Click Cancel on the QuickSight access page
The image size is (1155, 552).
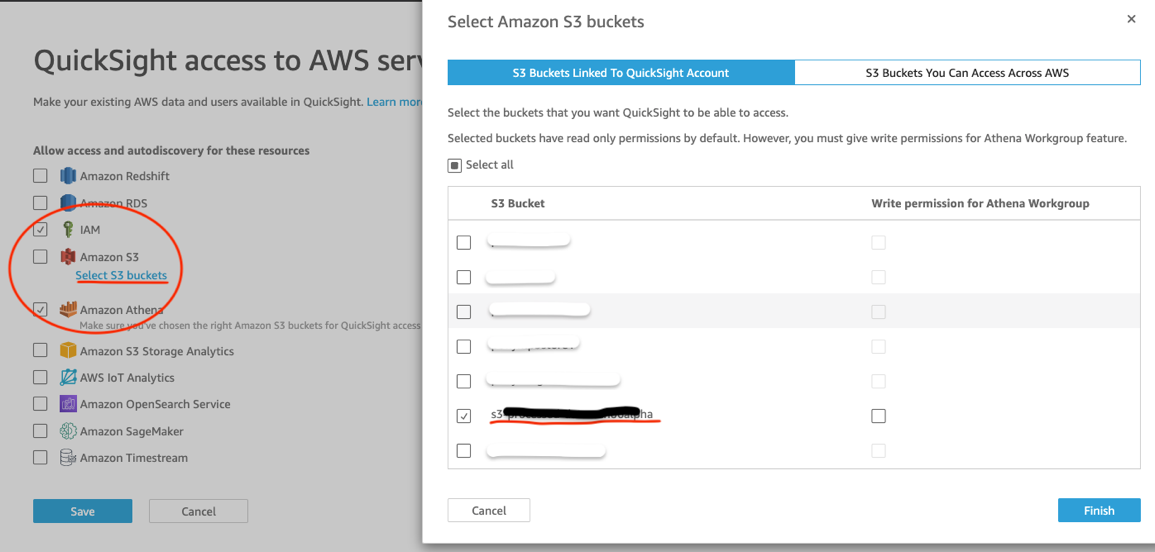click(x=198, y=511)
